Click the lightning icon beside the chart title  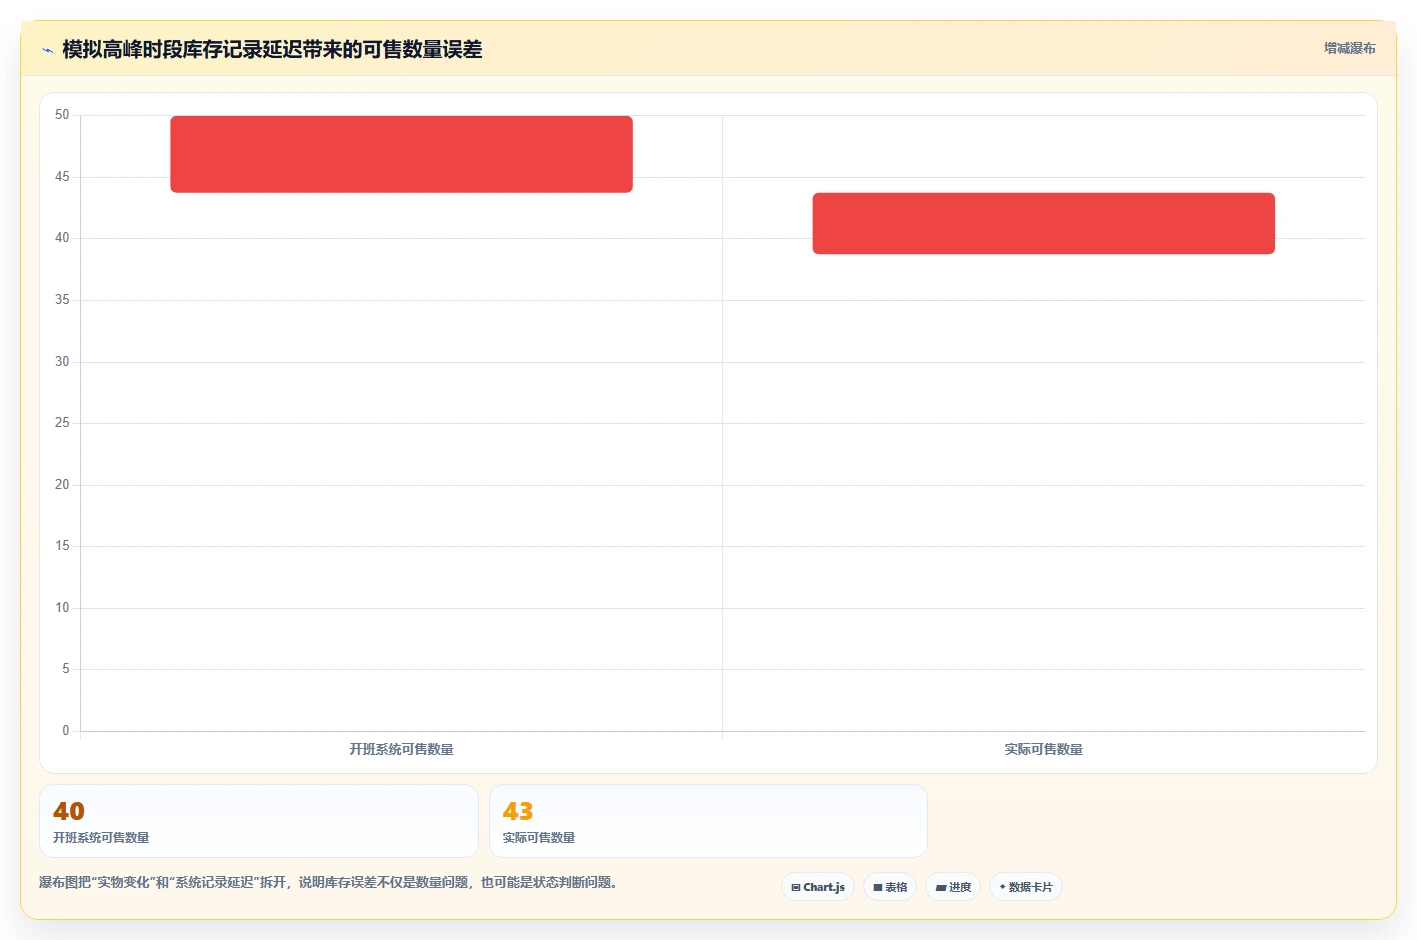[x=47, y=50]
